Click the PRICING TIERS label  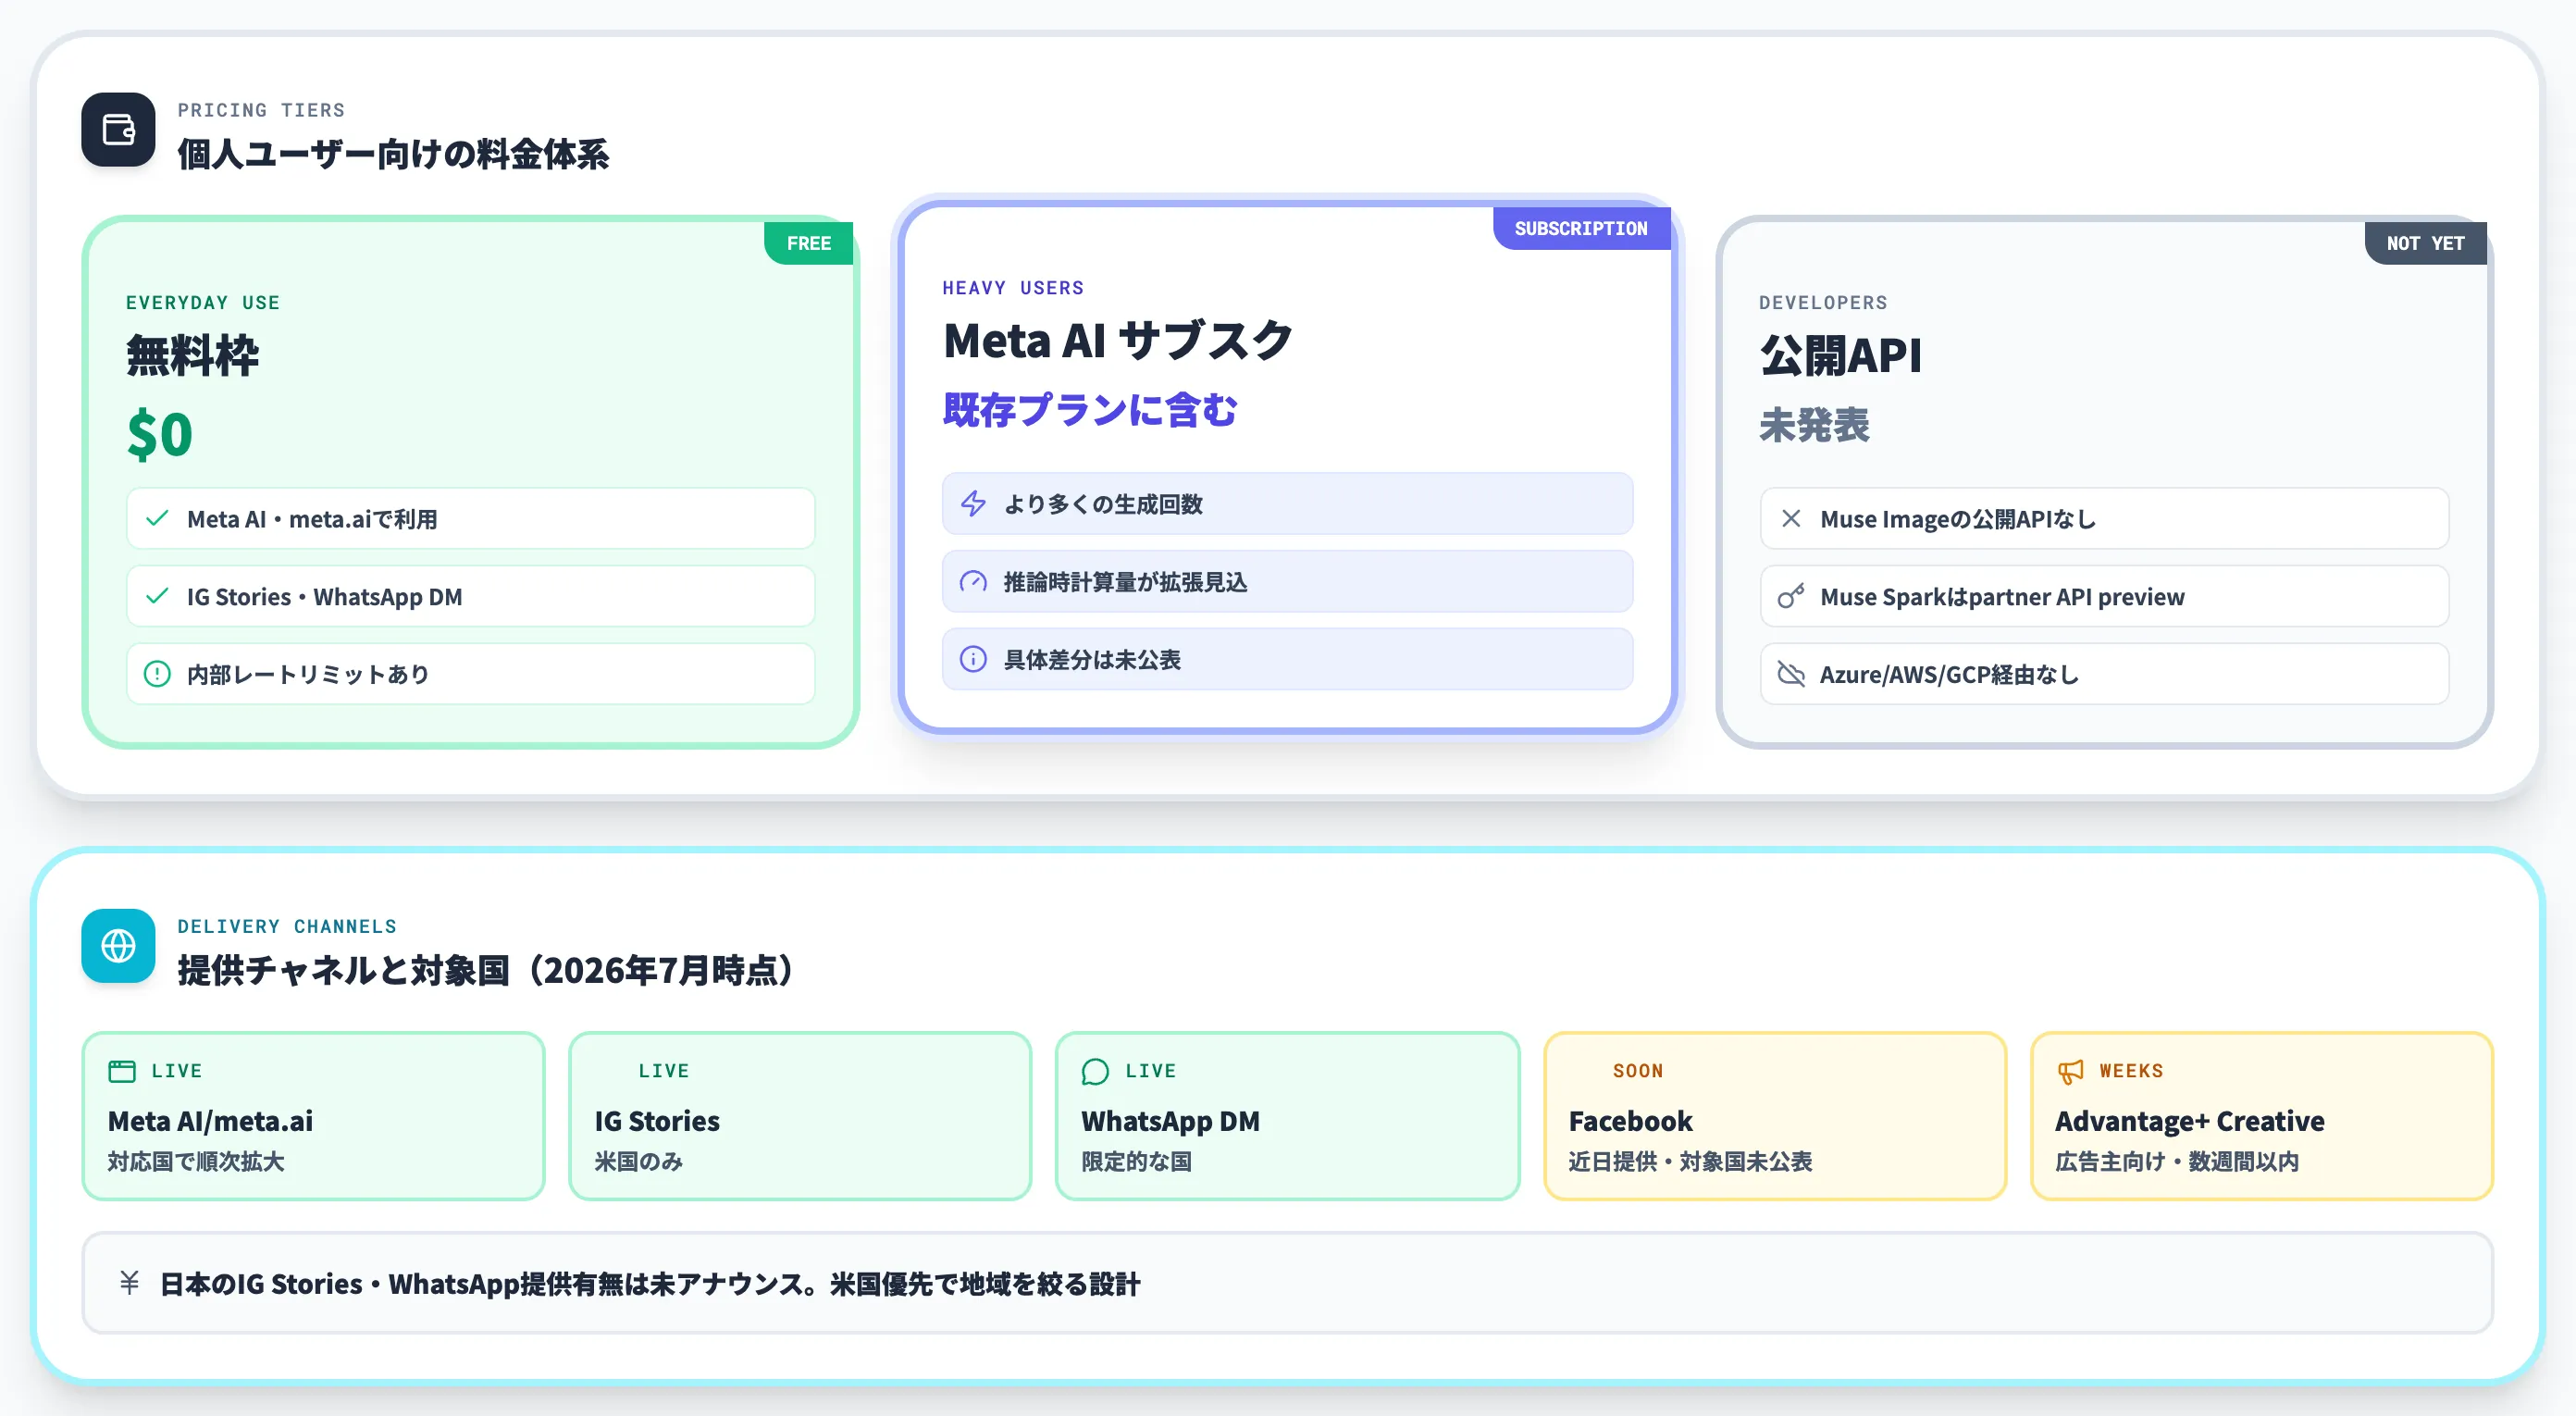coord(261,110)
